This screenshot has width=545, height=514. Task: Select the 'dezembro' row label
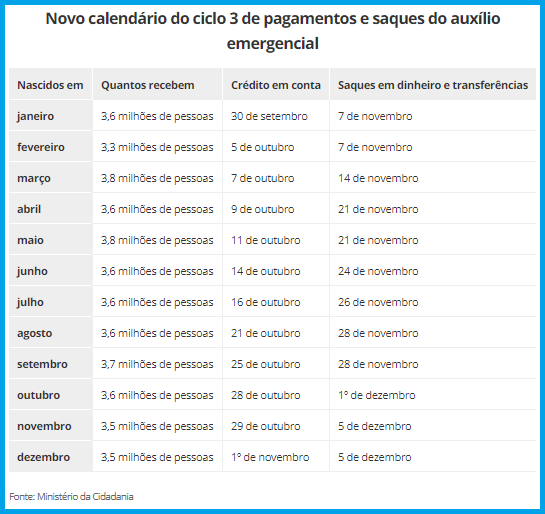pyautogui.click(x=44, y=457)
